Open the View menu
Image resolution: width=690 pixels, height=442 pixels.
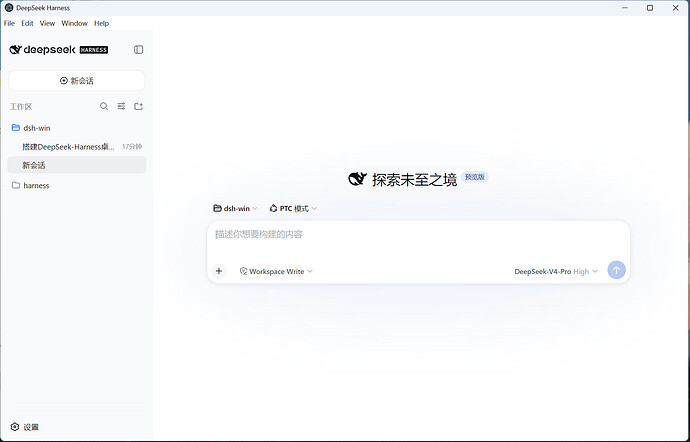pyautogui.click(x=47, y=23)
